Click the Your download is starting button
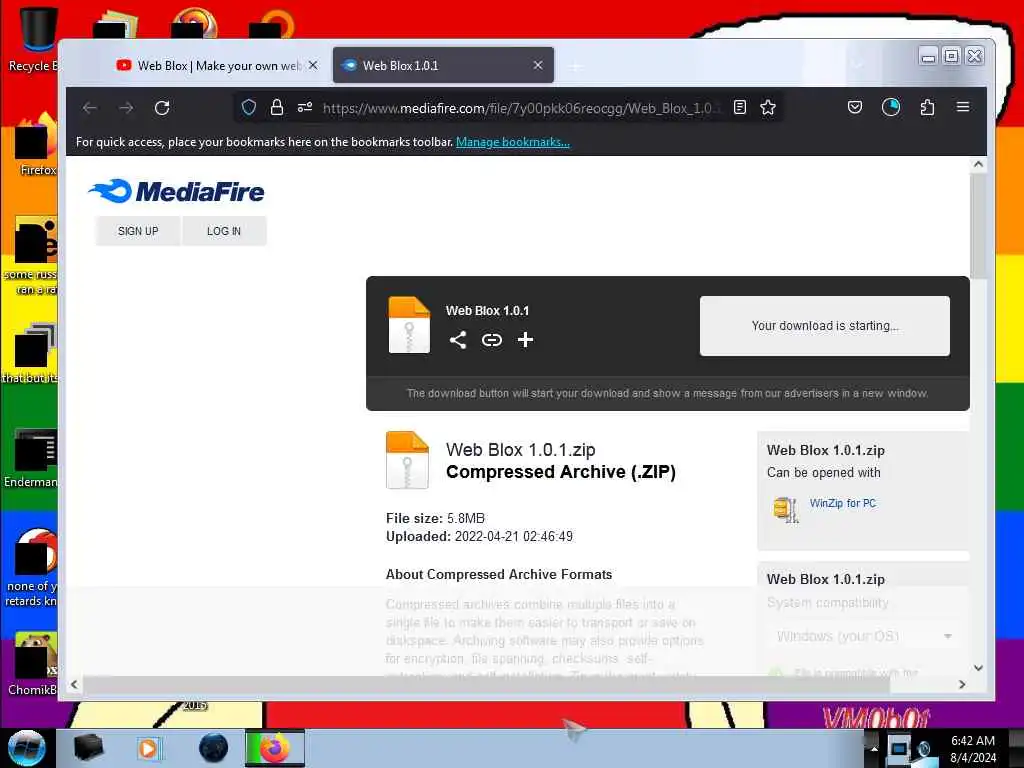Screen dimensions: 1024x768 coord(825,326)
